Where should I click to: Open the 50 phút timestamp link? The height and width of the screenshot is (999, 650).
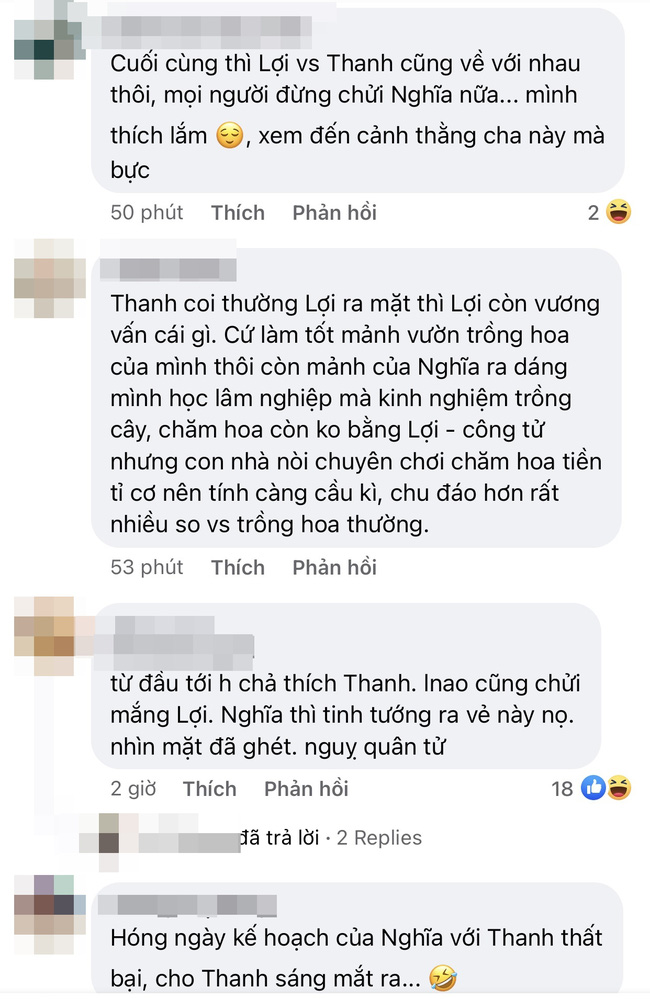click(x=147, y=212)
